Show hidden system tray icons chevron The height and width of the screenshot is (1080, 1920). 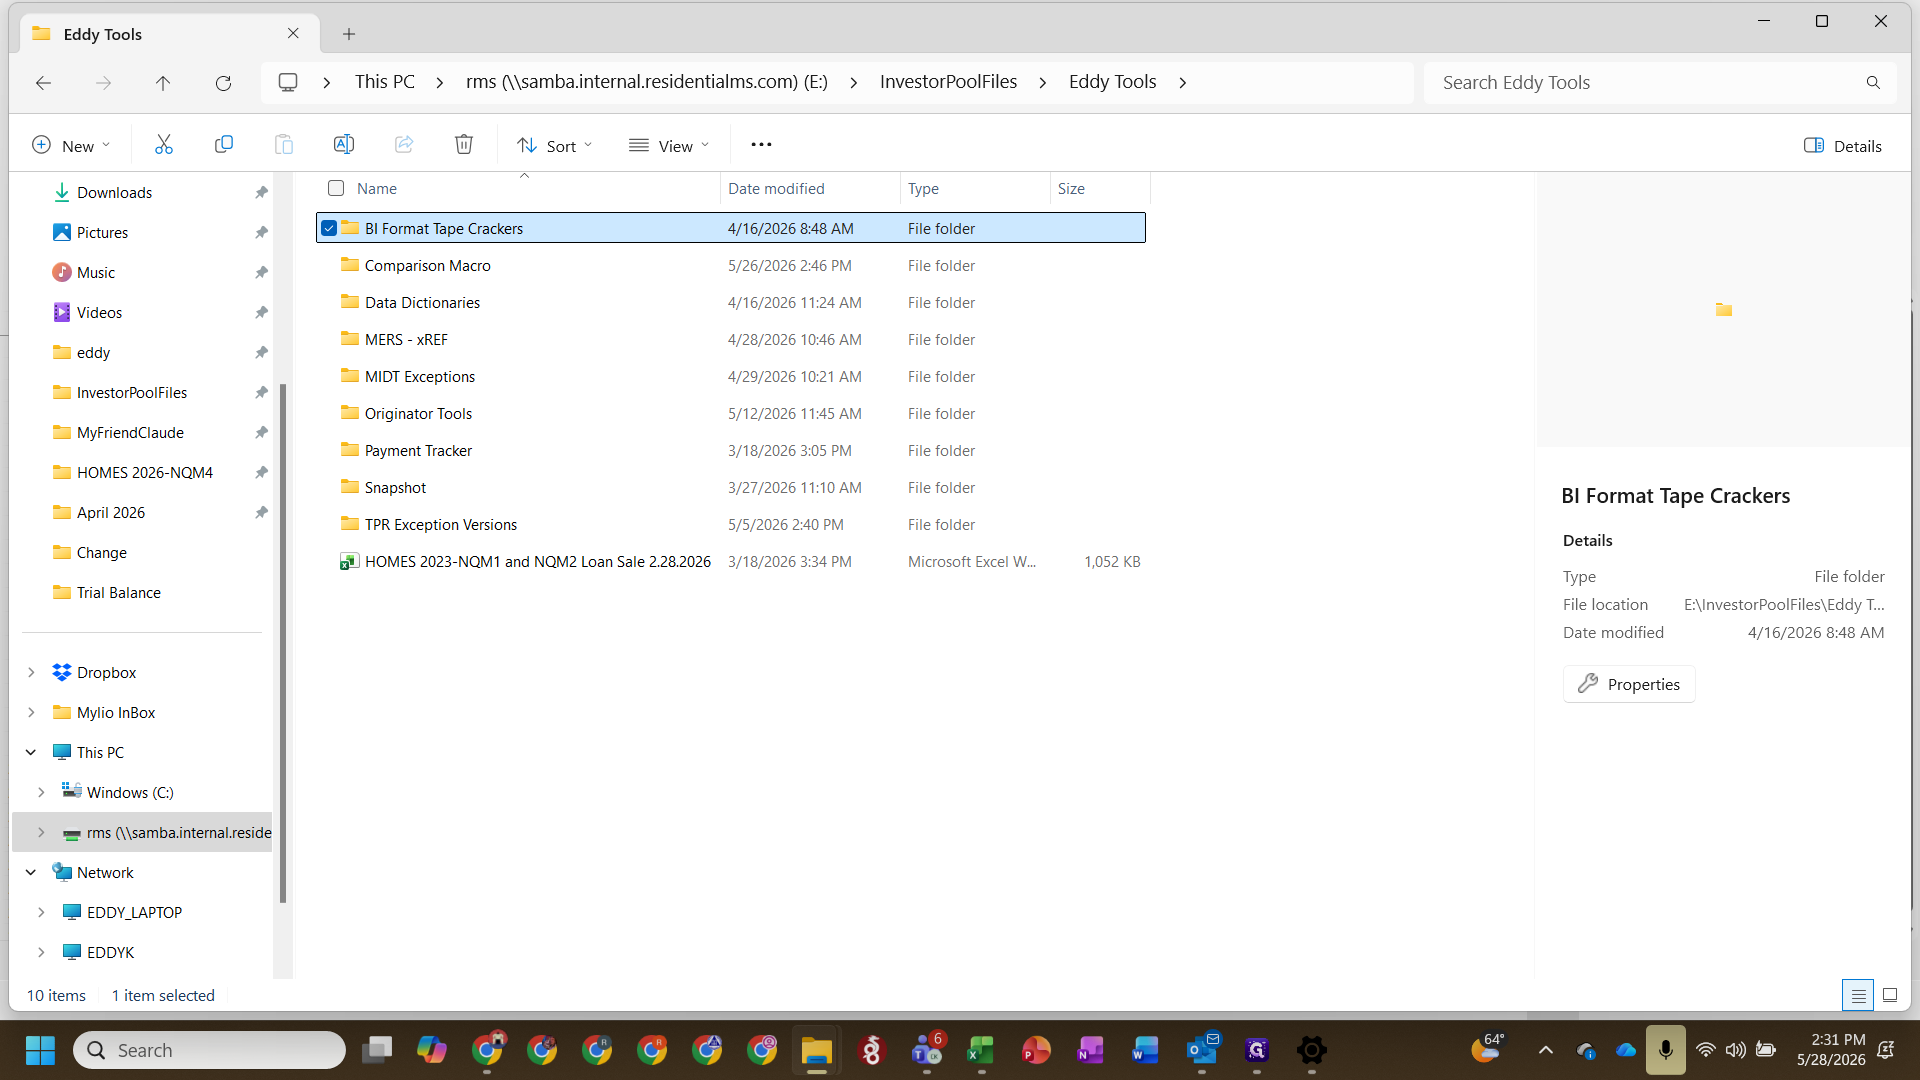[x=1546, y=1050]
